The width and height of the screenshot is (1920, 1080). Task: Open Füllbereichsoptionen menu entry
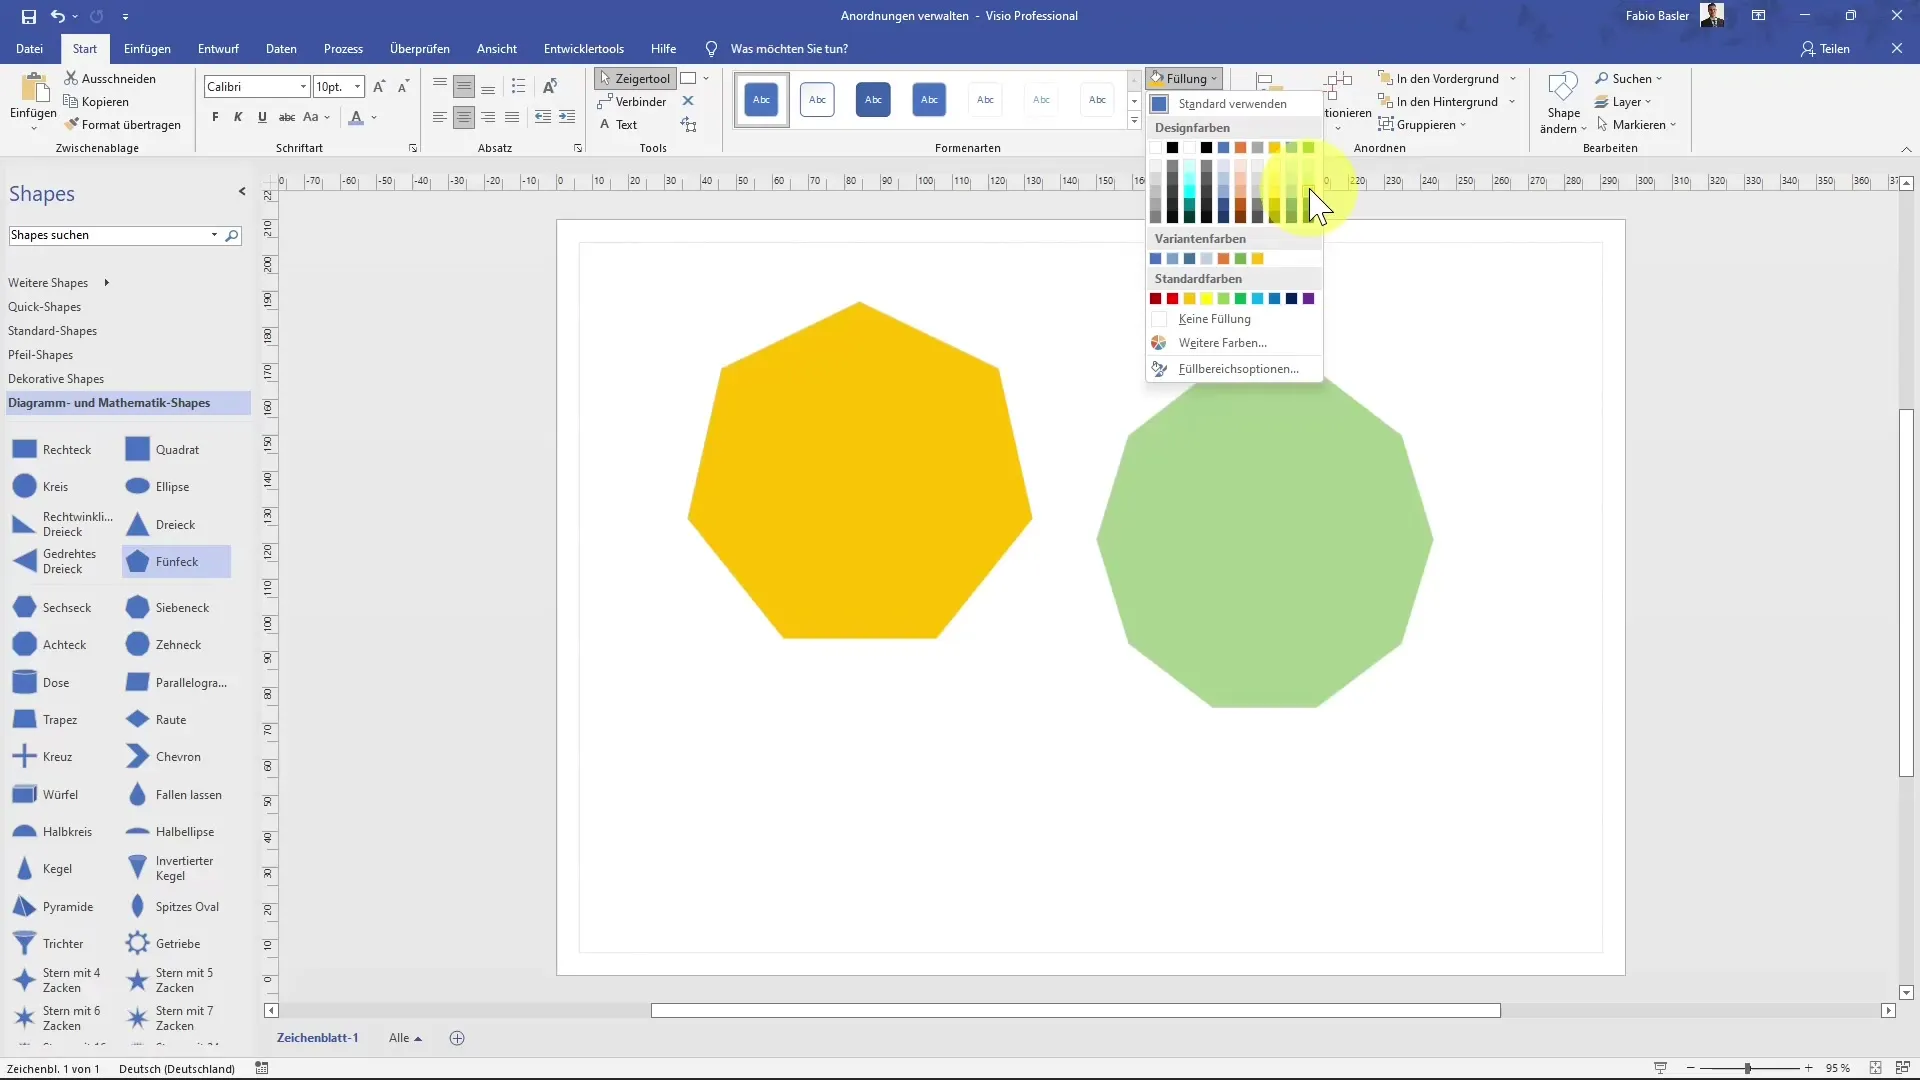pyautogui.click(x=1234, y=369)
